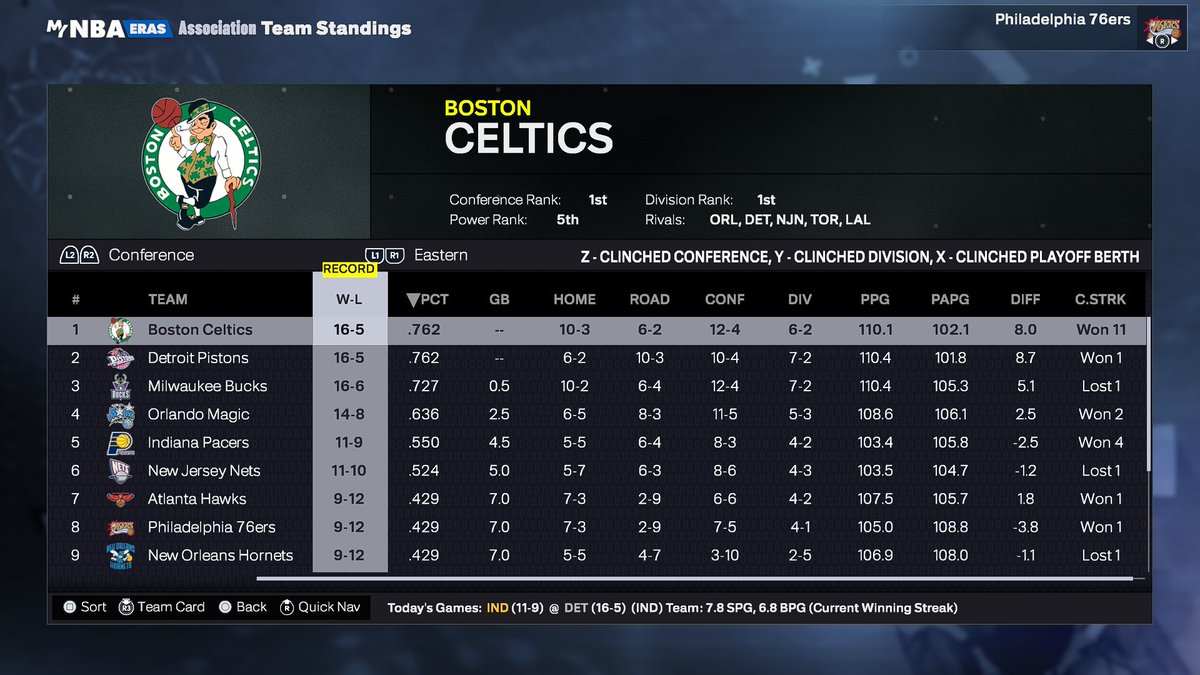This screenshot has width=1200, height=675.
Task: Click the Power Rank '5th' value
Action: pos(568,220)
